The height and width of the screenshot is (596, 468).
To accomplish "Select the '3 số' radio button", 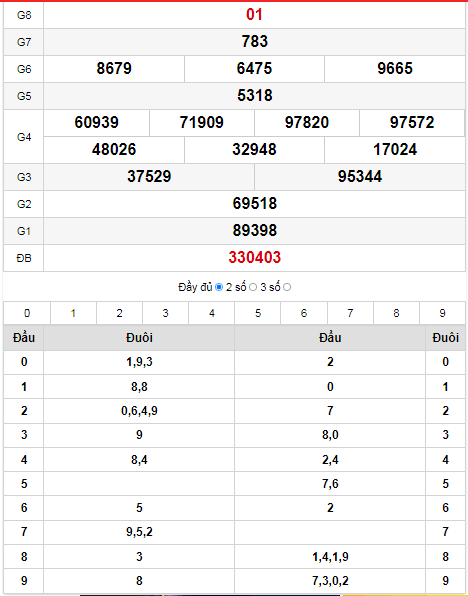I will point(287,287).
